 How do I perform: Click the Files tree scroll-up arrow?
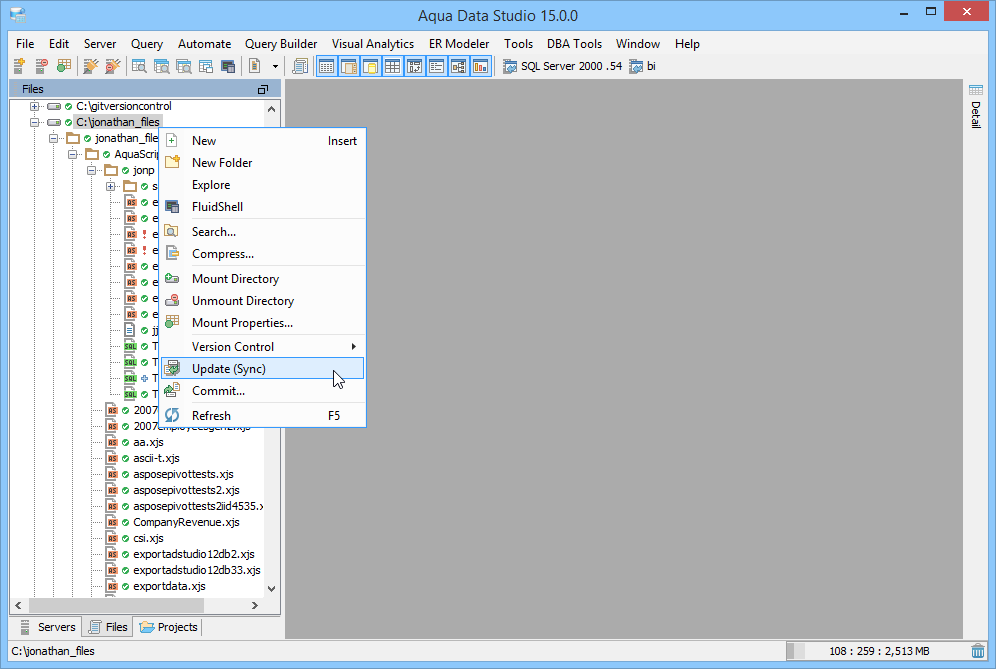[x=271, y=109]
